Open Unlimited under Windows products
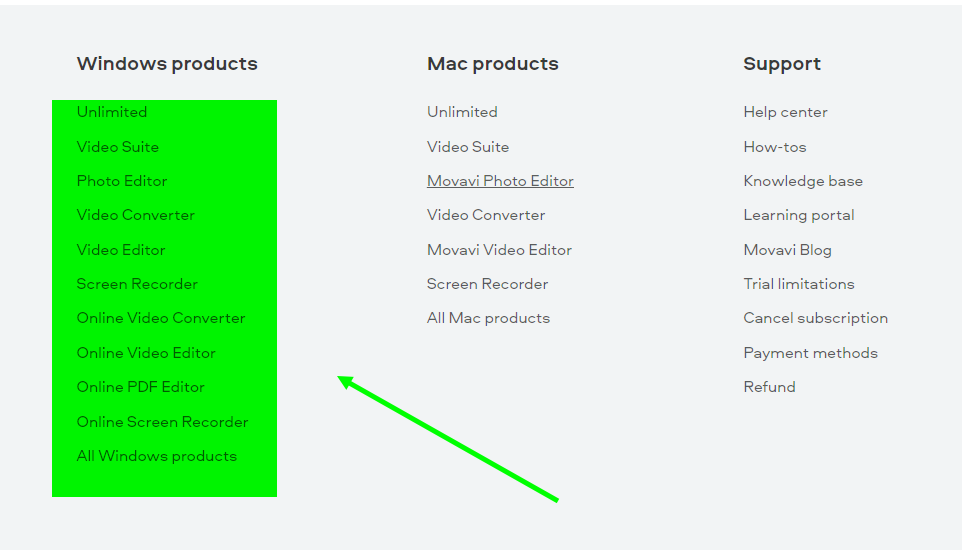 (x=112, y=112)
